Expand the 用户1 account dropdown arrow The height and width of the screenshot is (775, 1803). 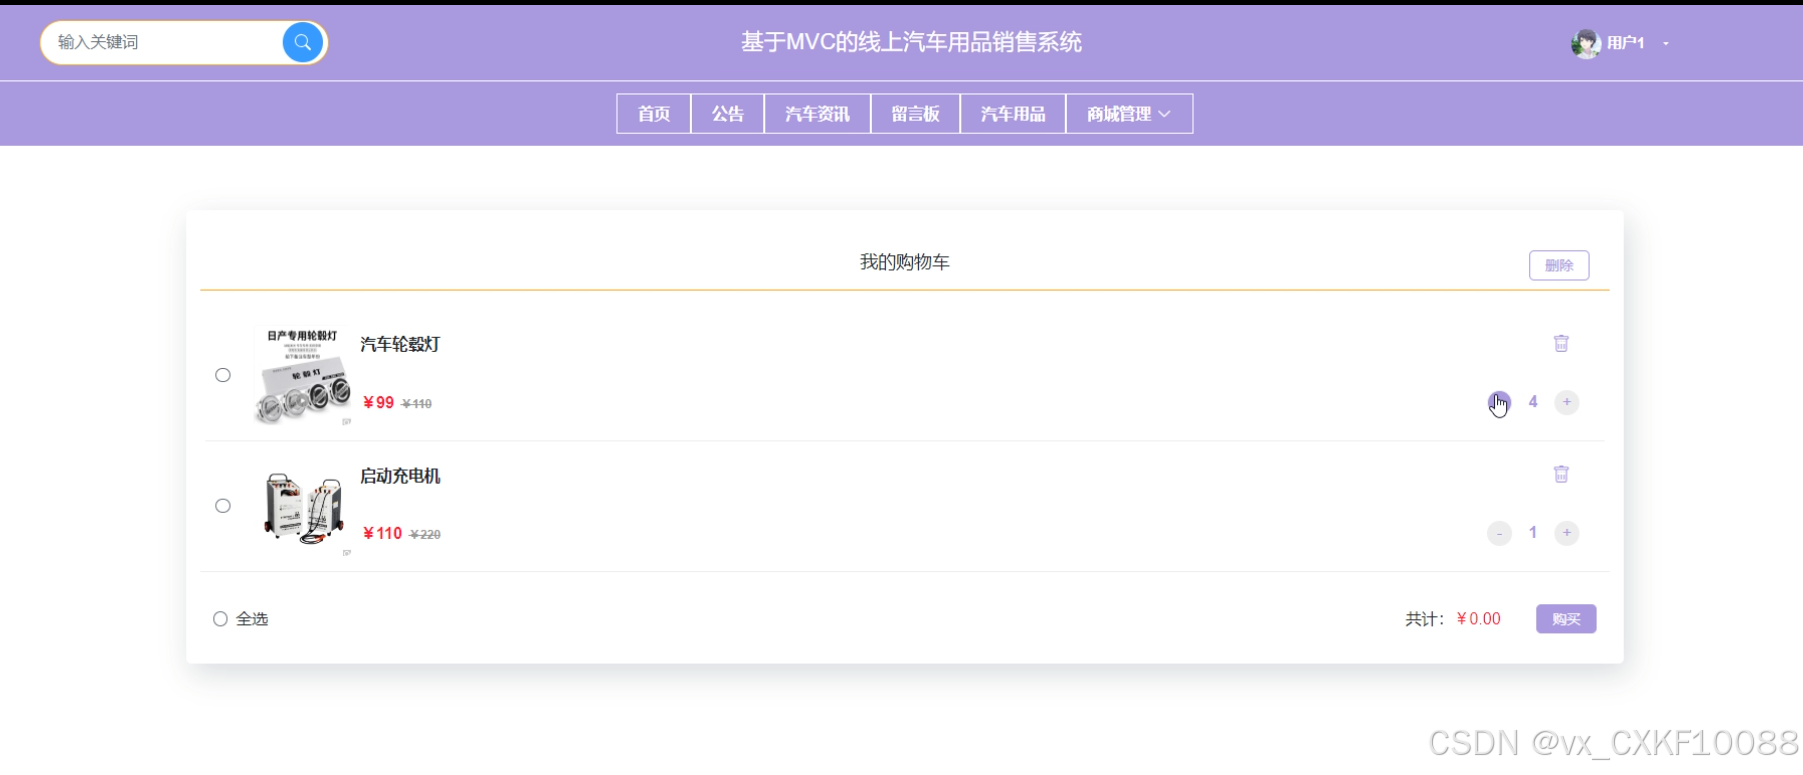tap(1666, 43)
